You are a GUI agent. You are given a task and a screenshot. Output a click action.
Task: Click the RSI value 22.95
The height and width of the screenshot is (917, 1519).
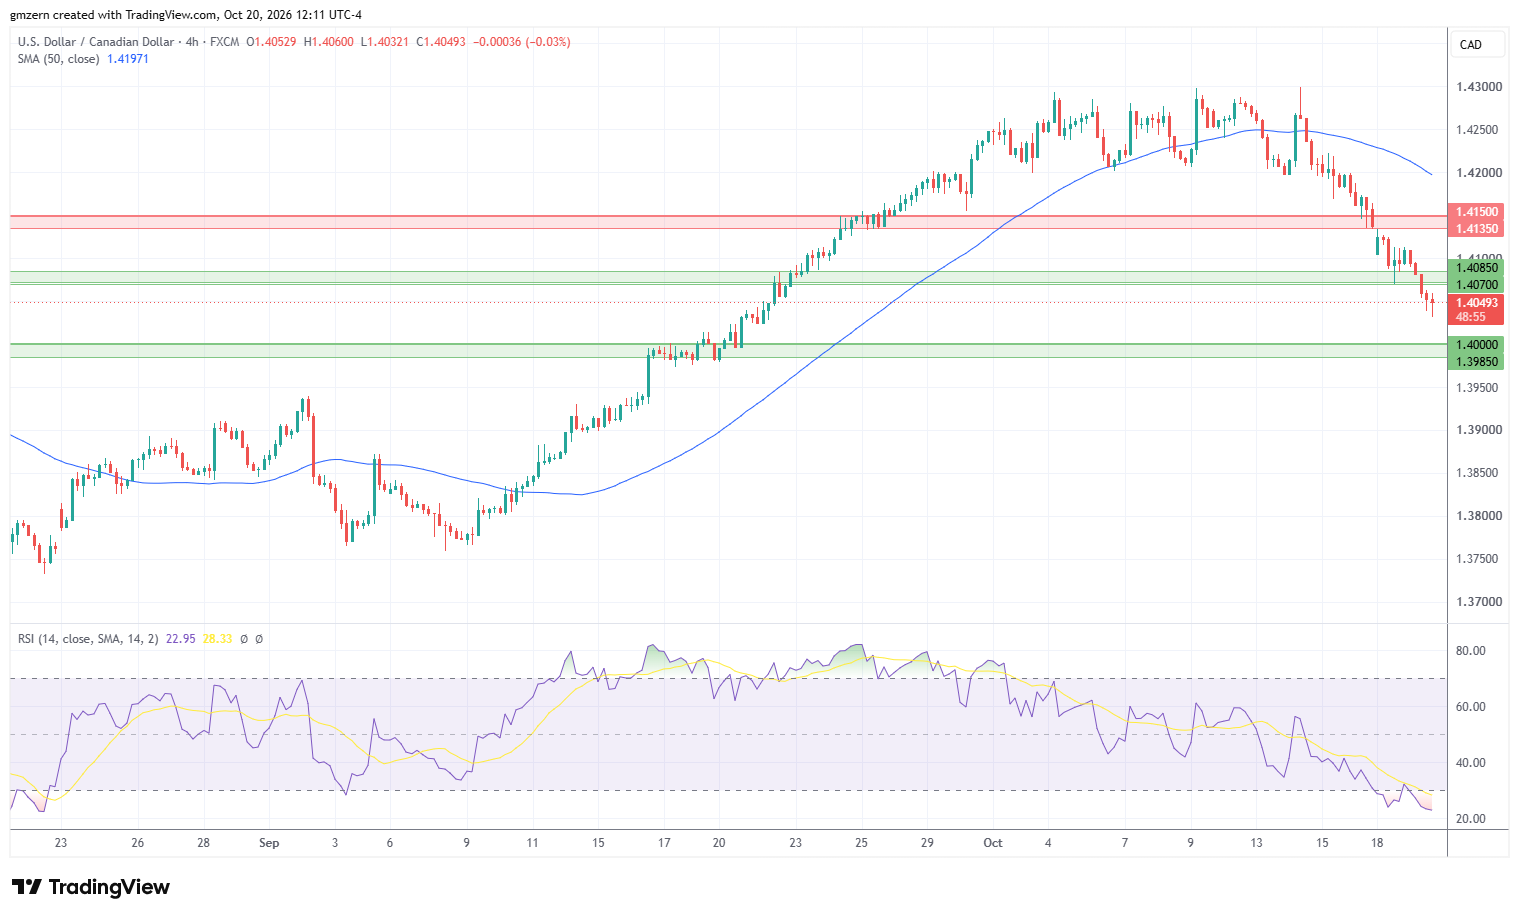point(181,638)
